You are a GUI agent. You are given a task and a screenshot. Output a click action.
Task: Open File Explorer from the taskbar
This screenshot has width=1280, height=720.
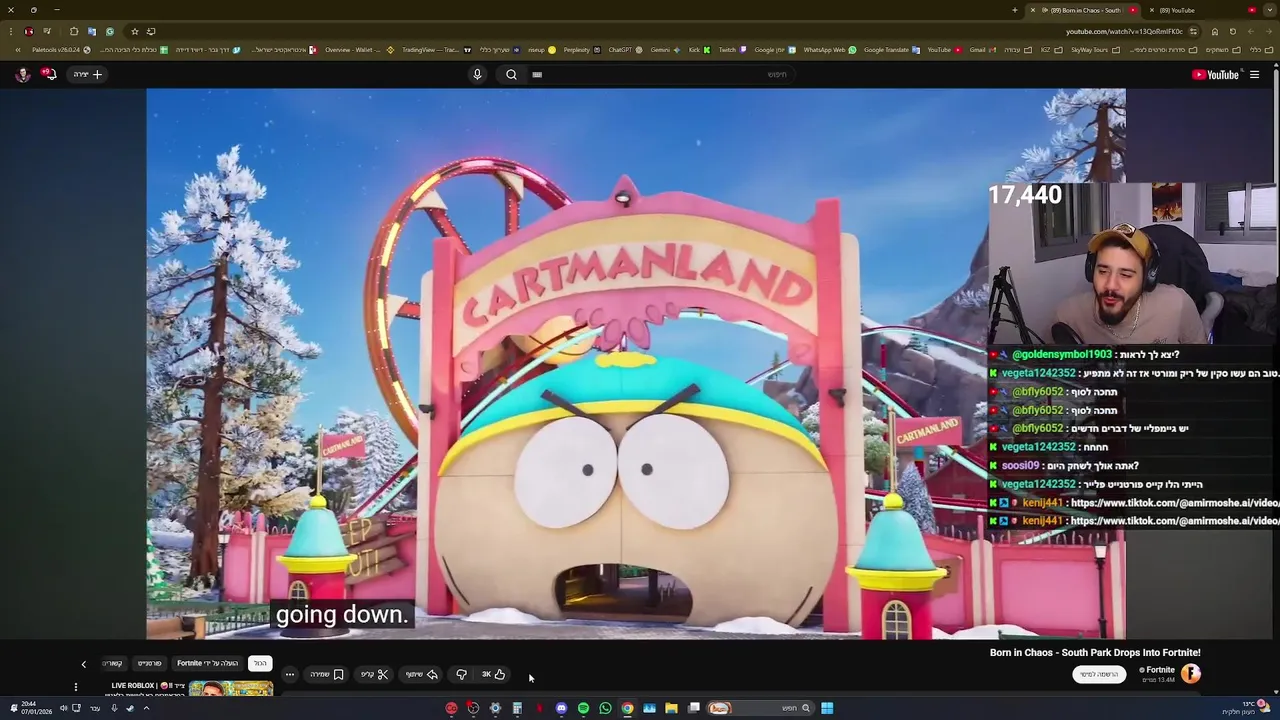[671, 708]
